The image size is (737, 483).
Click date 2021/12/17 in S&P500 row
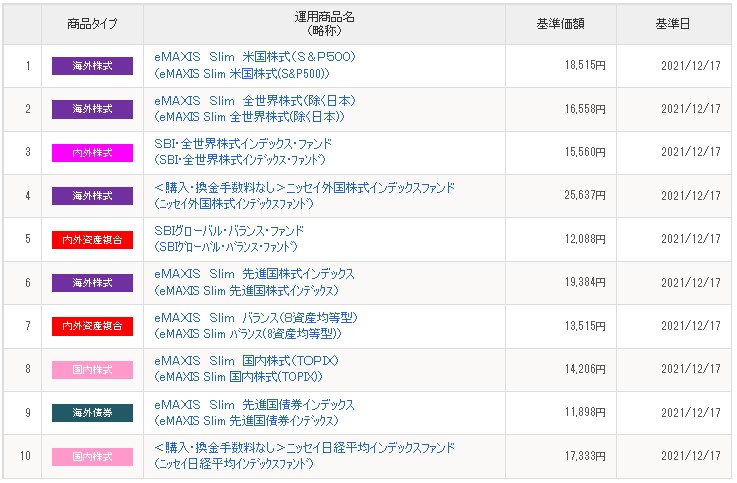(x=691, y=66)
